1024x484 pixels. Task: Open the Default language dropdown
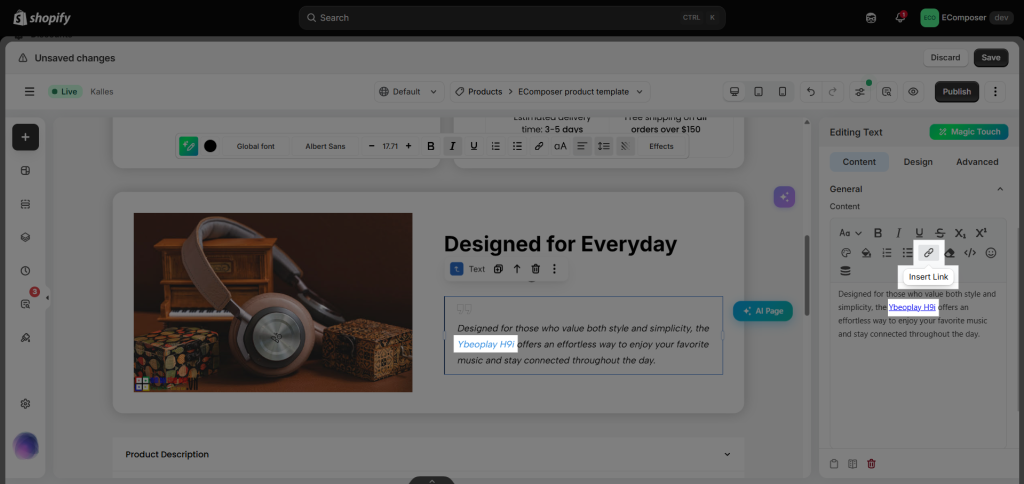tap(409, 91)
